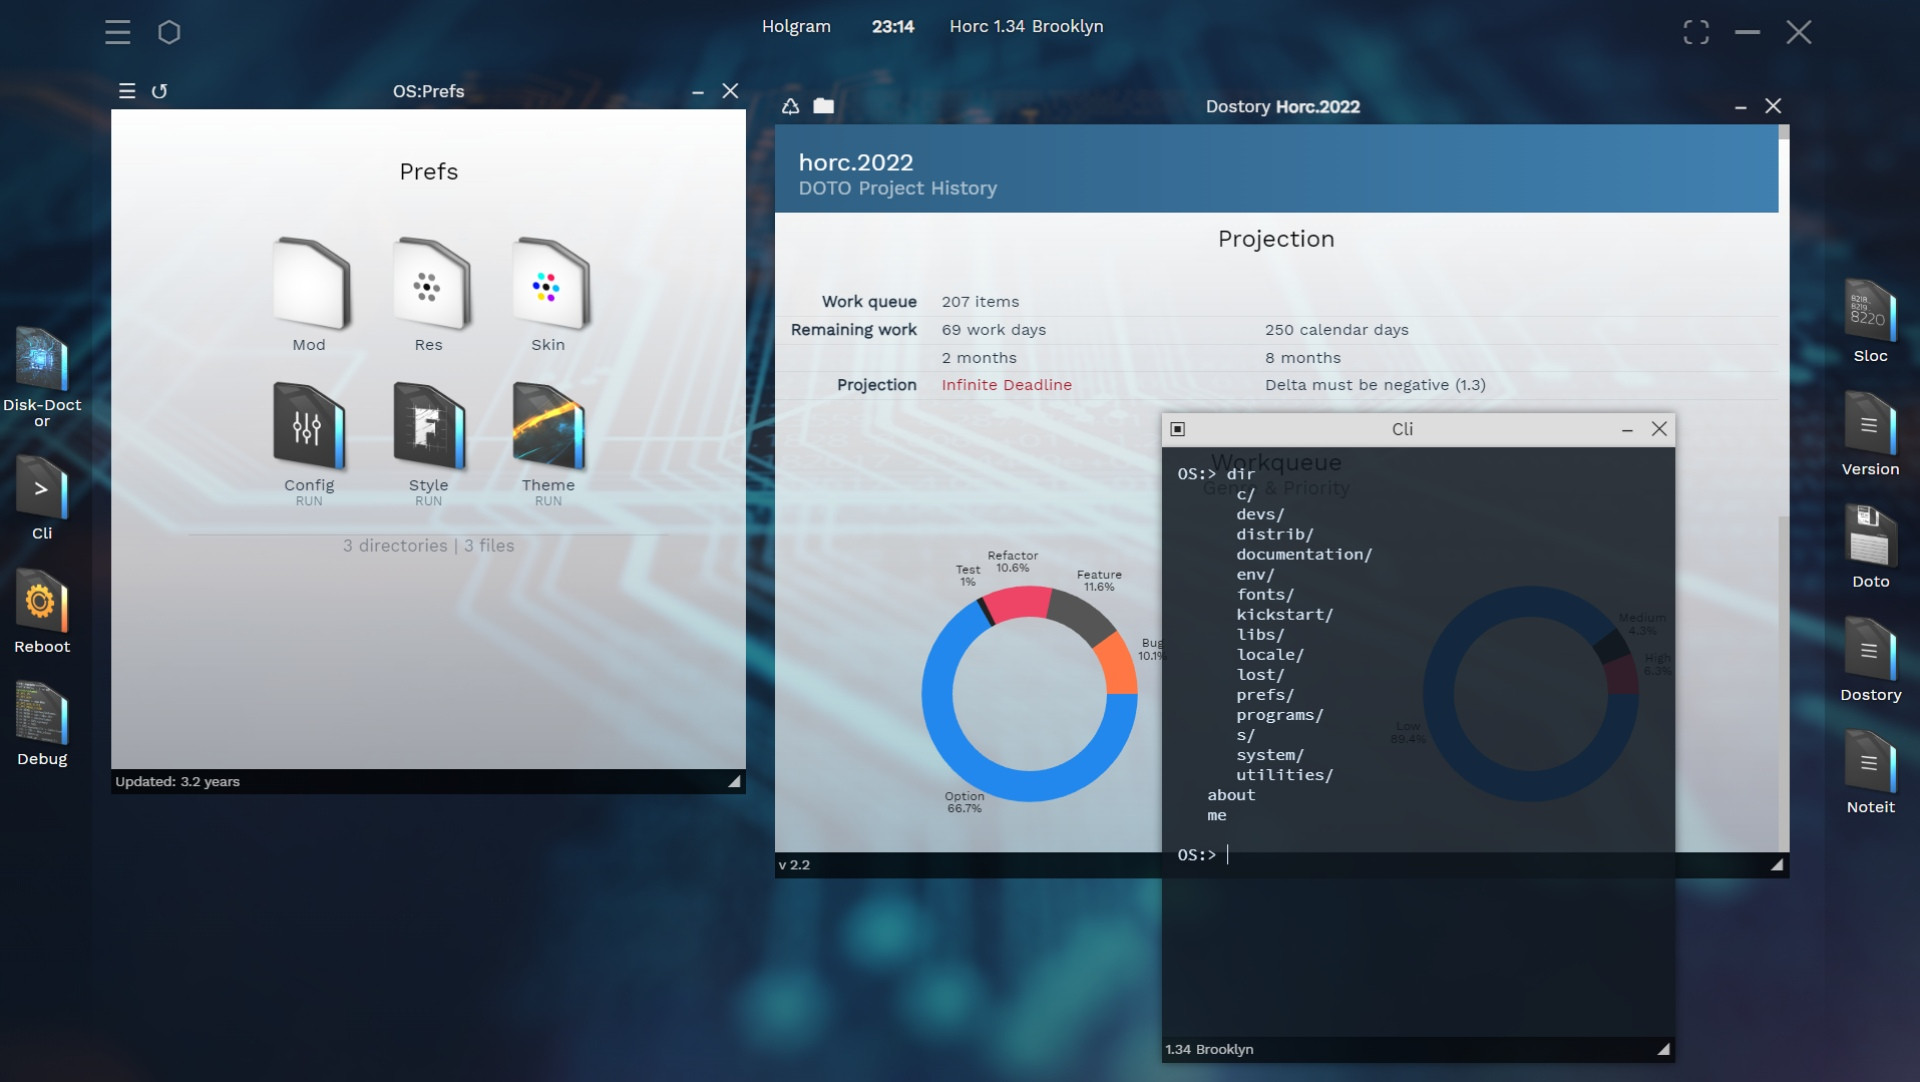Image resolution: width=1920 pixels, height=1082 pixels.
Task: Open the Reboot gear icon
Action: [x=41, y=602]
